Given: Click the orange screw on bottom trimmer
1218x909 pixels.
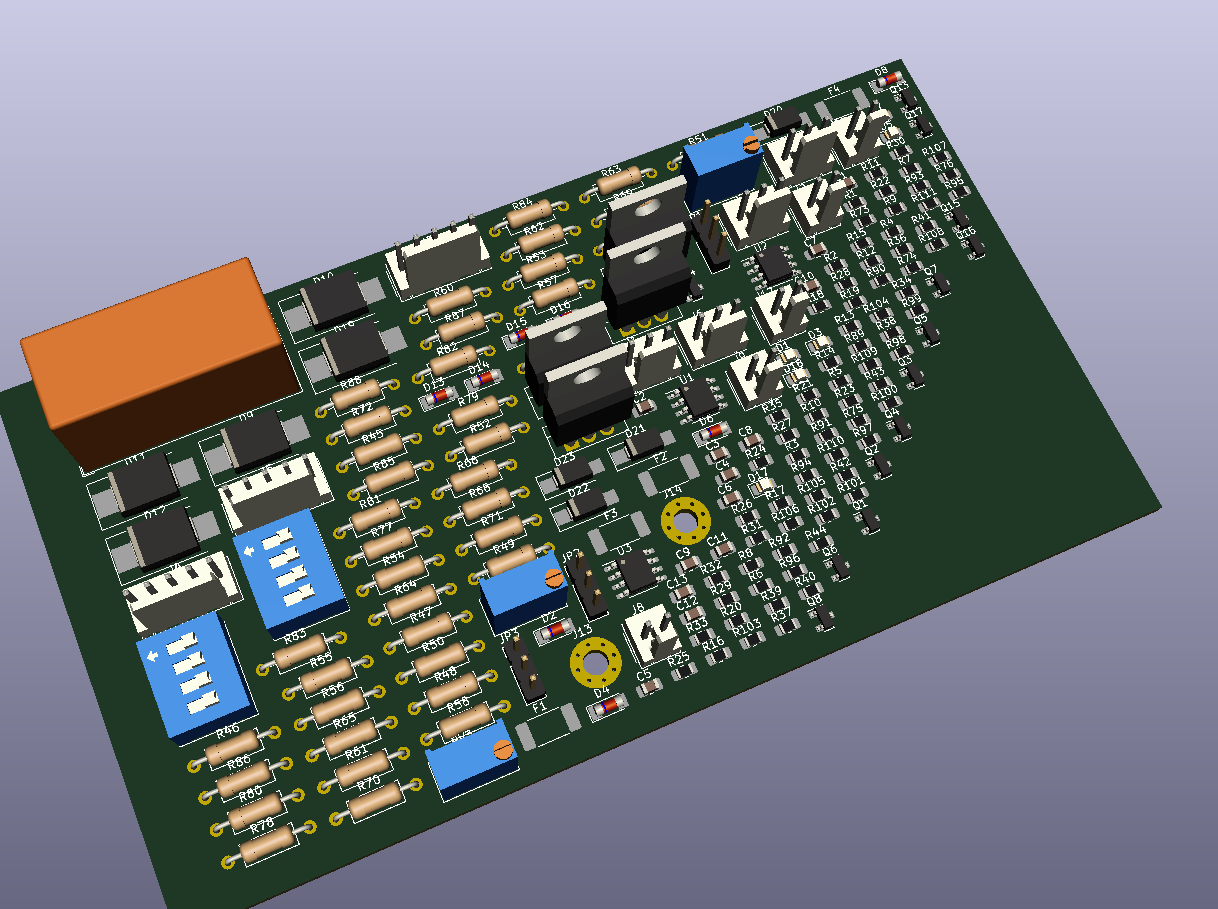Looking at the screenshot, I should (503, 748).
